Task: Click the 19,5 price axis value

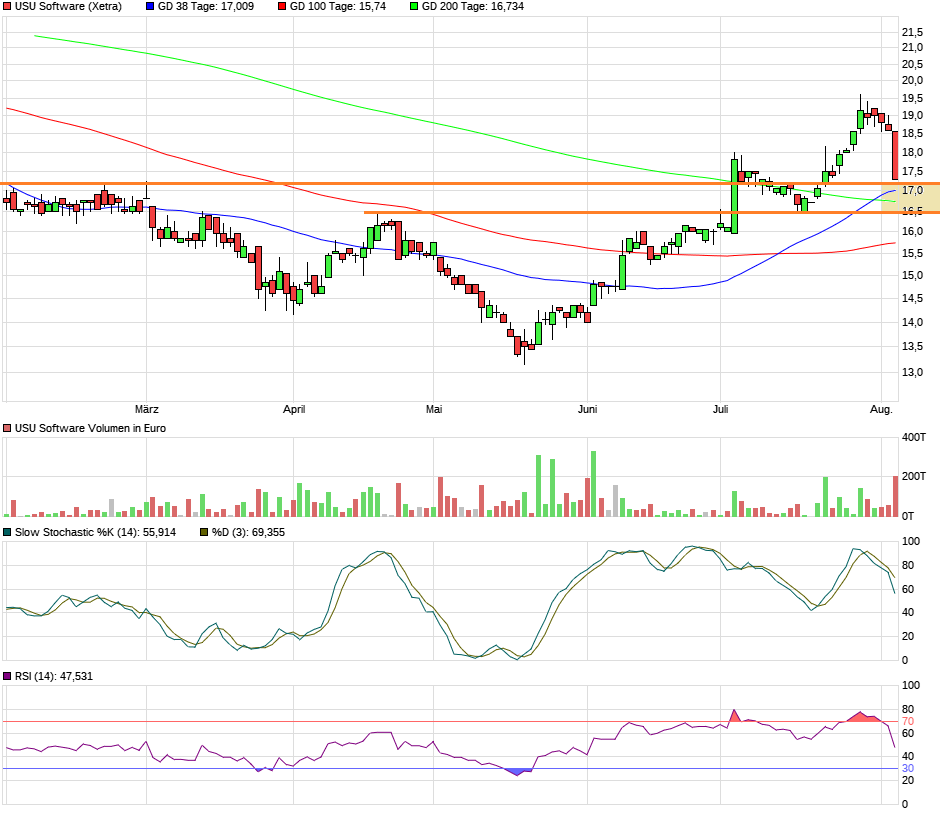Action: 912,98
